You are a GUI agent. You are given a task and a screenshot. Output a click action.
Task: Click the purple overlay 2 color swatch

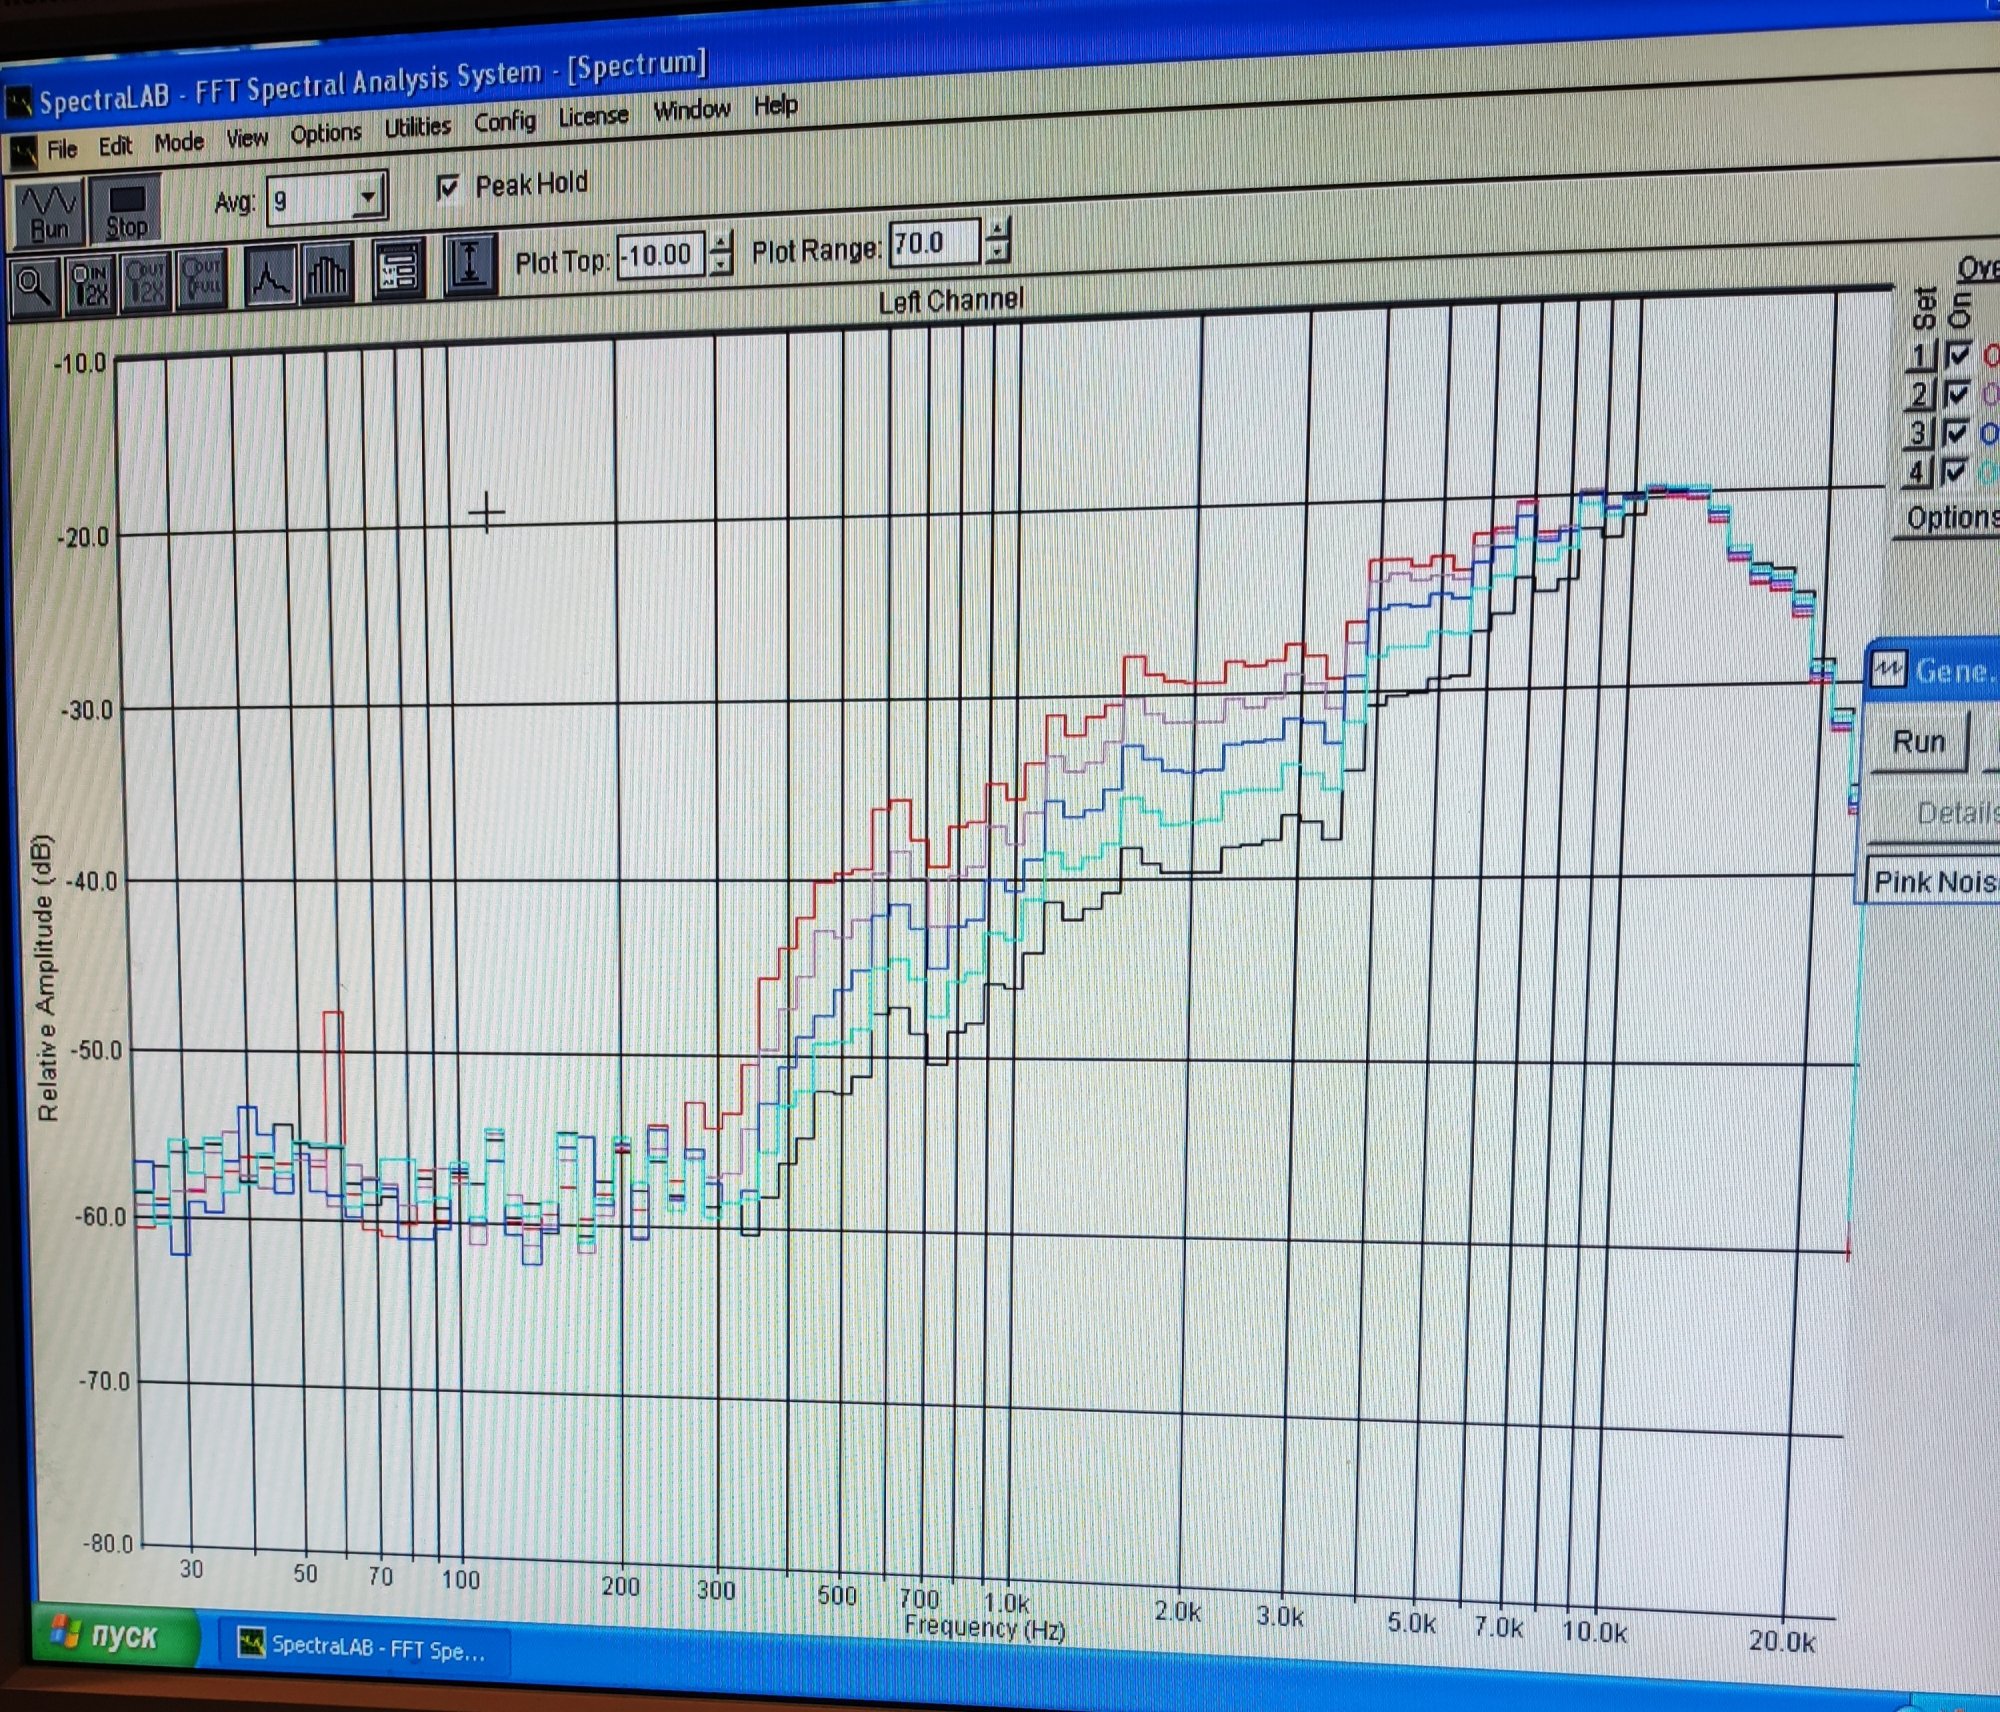pos(1990,394)
